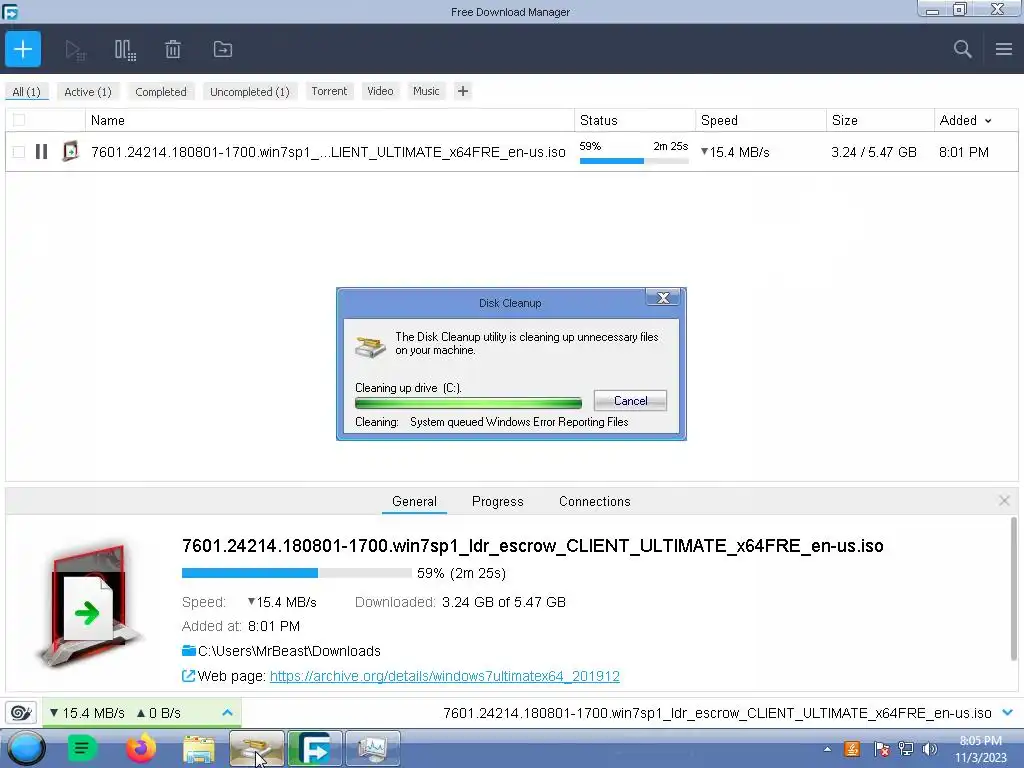The image size is (1024, 768).
Task: Click Free Download Manager taskbar button
Action: click(314, 748)
